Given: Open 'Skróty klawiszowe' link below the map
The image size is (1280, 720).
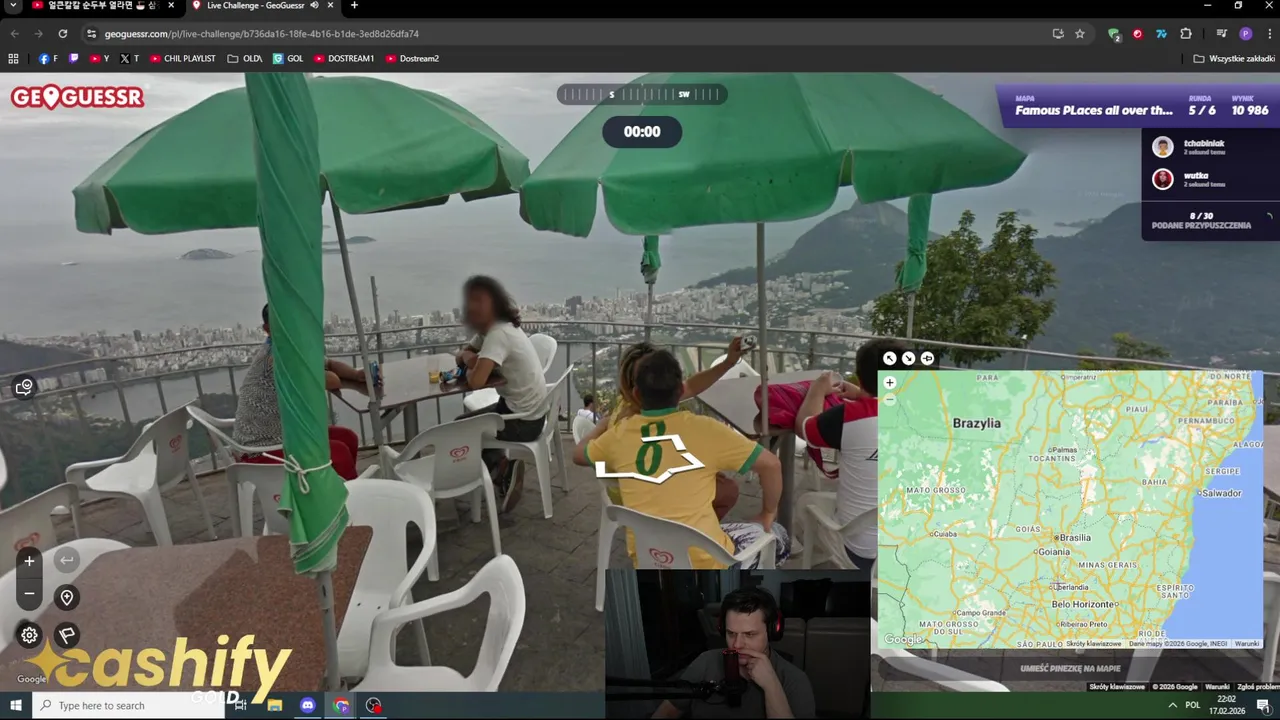Looking at the screenshot, I should pyautogui.click(x=1116, y=687).
